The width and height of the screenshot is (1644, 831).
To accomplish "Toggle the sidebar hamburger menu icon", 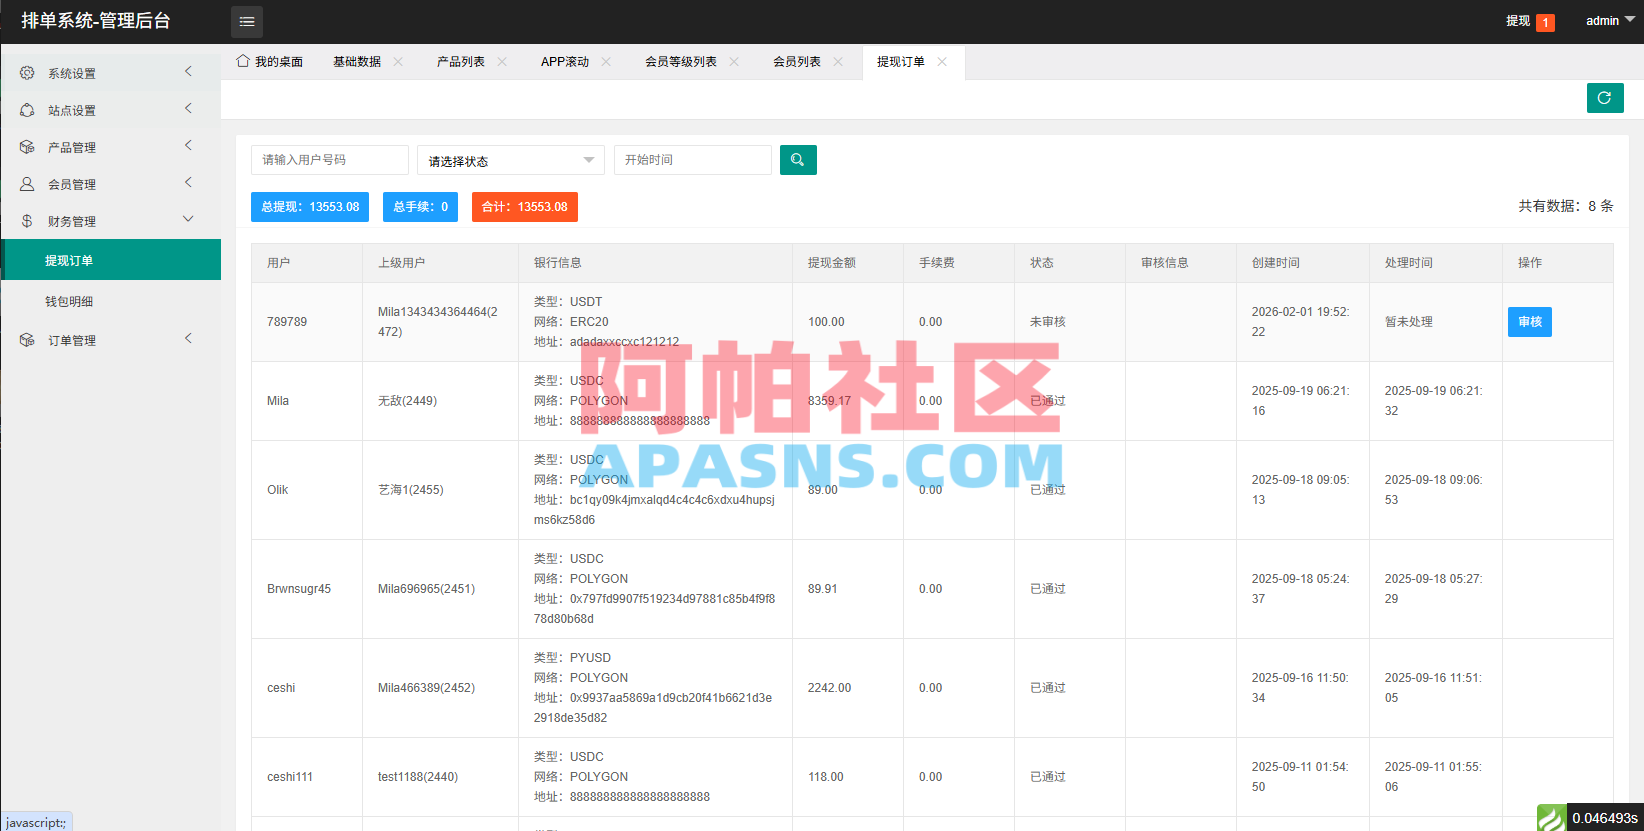I will pyautogui.click(x=247, y=21).
